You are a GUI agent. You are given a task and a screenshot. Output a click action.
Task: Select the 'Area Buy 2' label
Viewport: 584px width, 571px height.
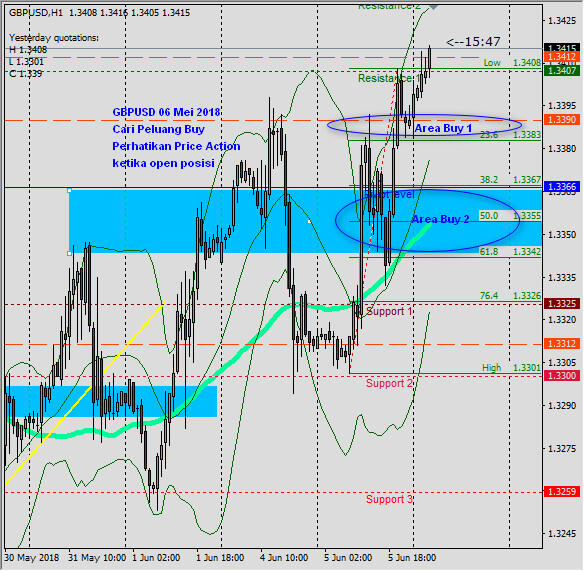(440, 219)
